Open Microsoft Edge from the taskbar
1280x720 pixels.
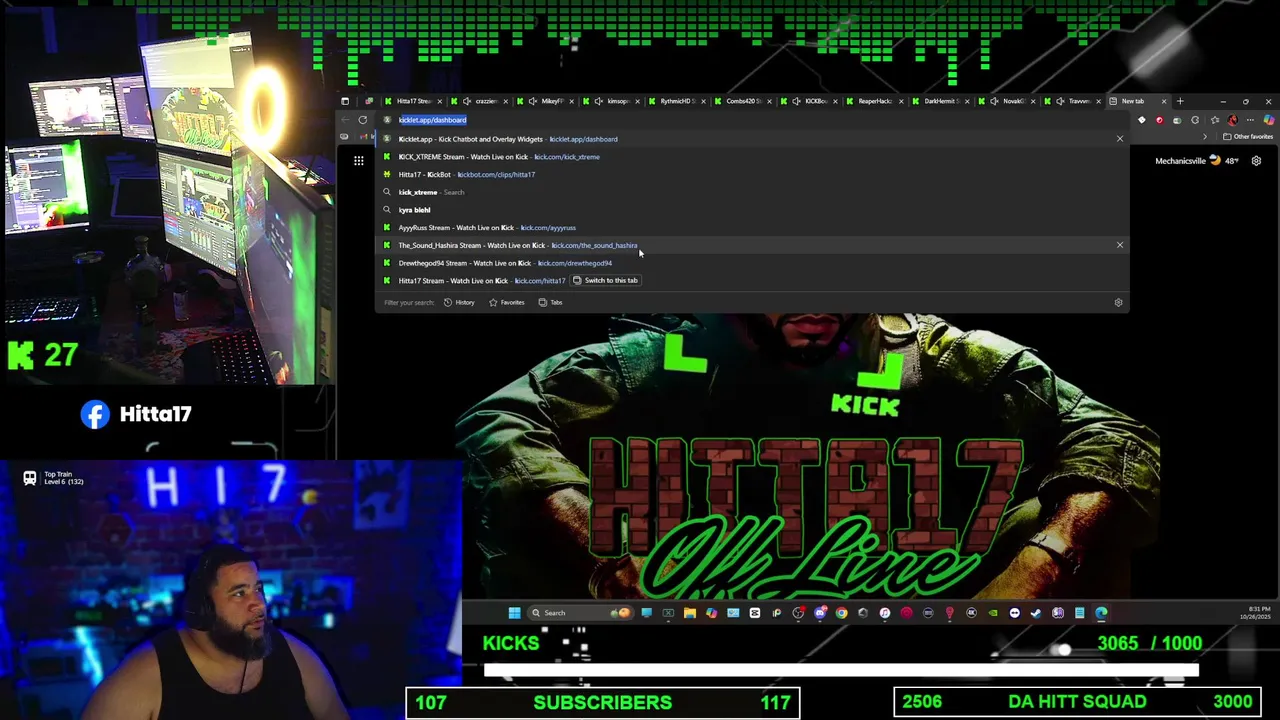point(1101,613)
